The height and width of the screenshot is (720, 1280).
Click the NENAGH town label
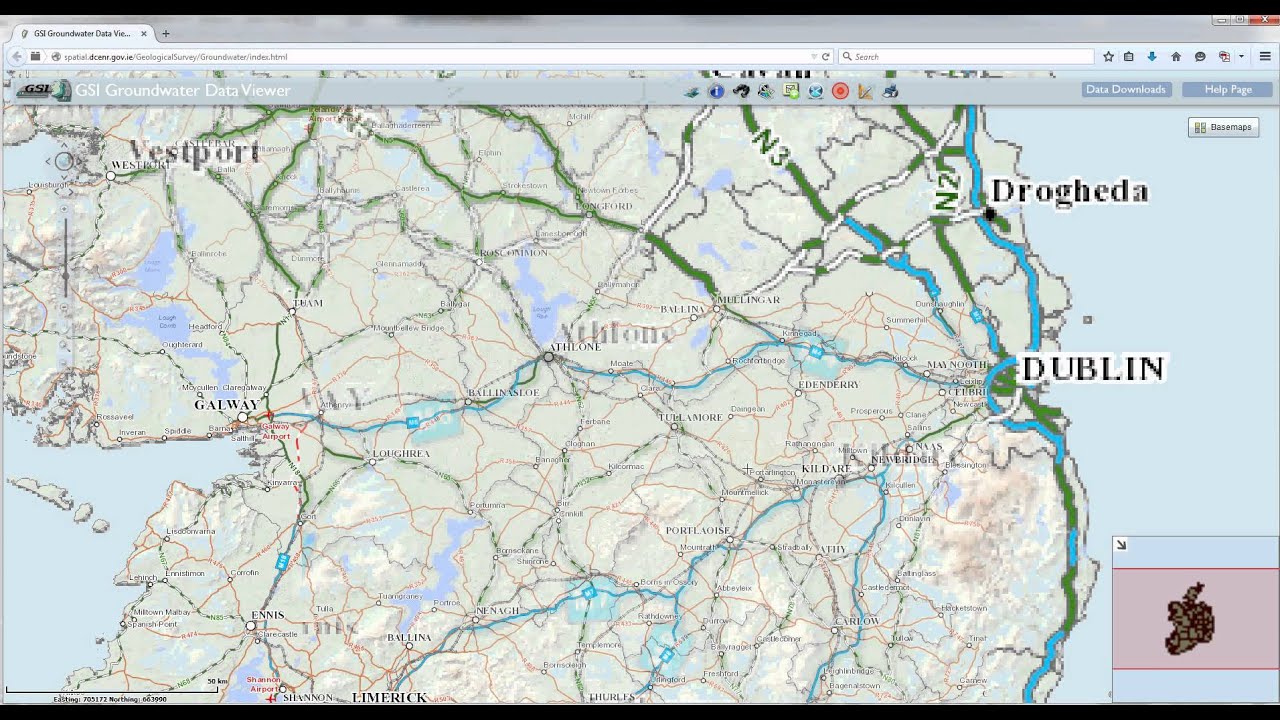(x=497, y=610)
